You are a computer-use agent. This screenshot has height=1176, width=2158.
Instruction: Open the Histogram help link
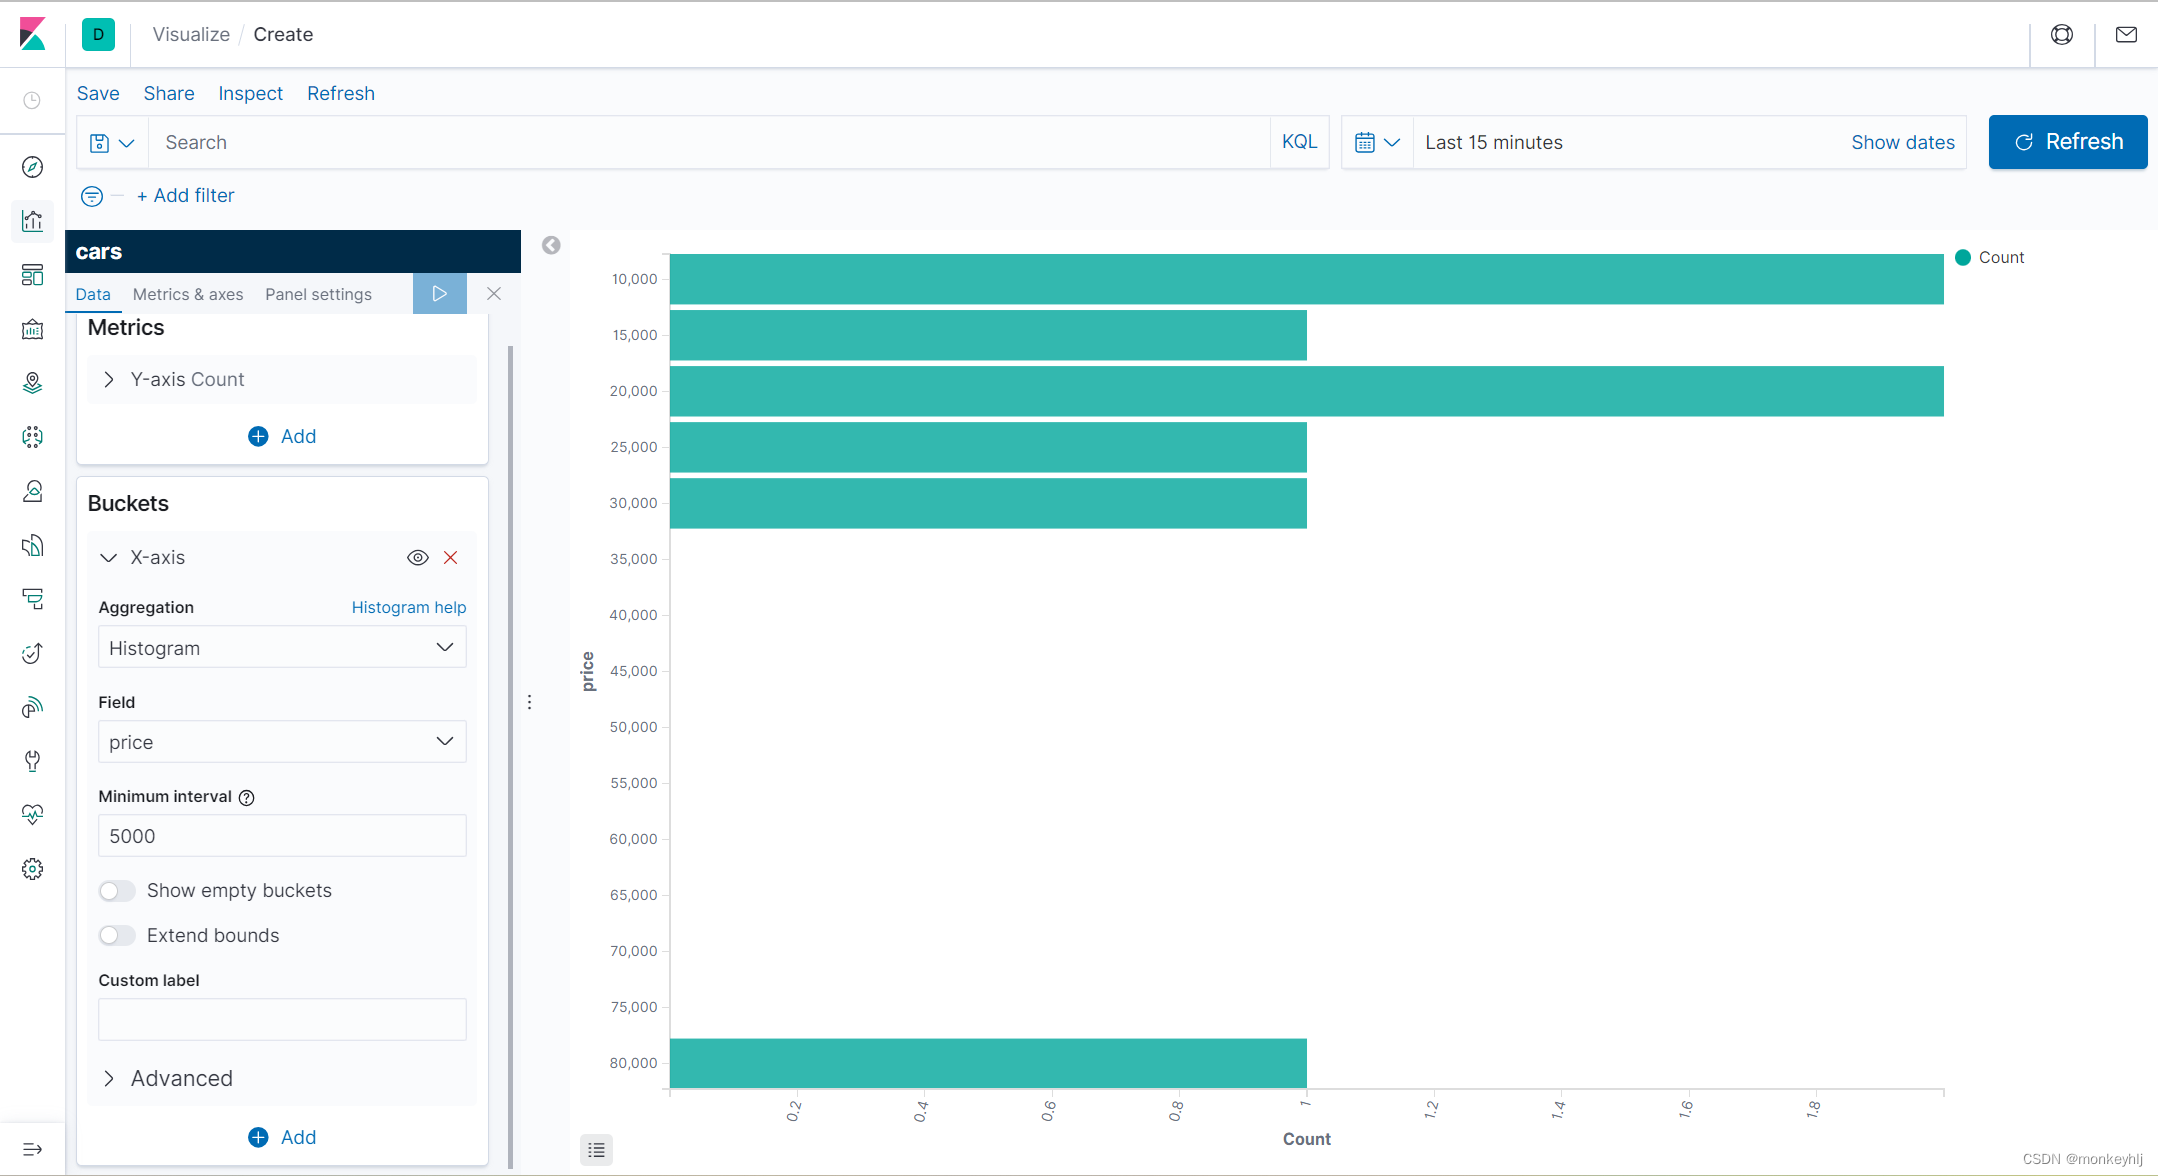(x=408, y=607)
